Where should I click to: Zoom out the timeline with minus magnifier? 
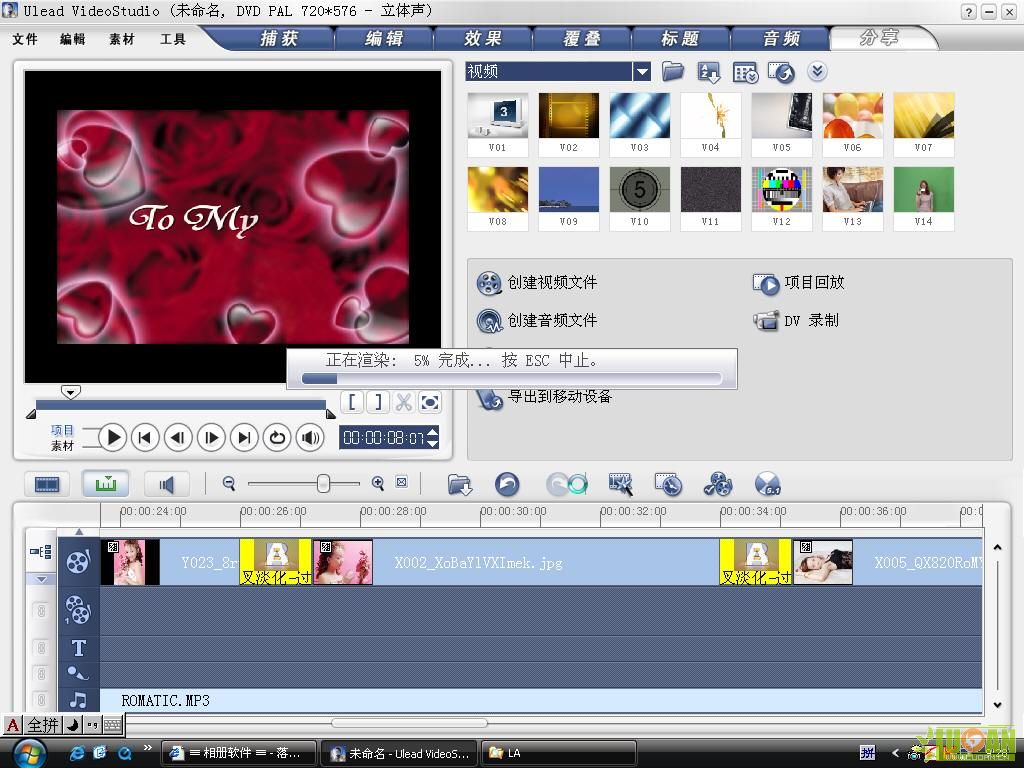[229, 483]
